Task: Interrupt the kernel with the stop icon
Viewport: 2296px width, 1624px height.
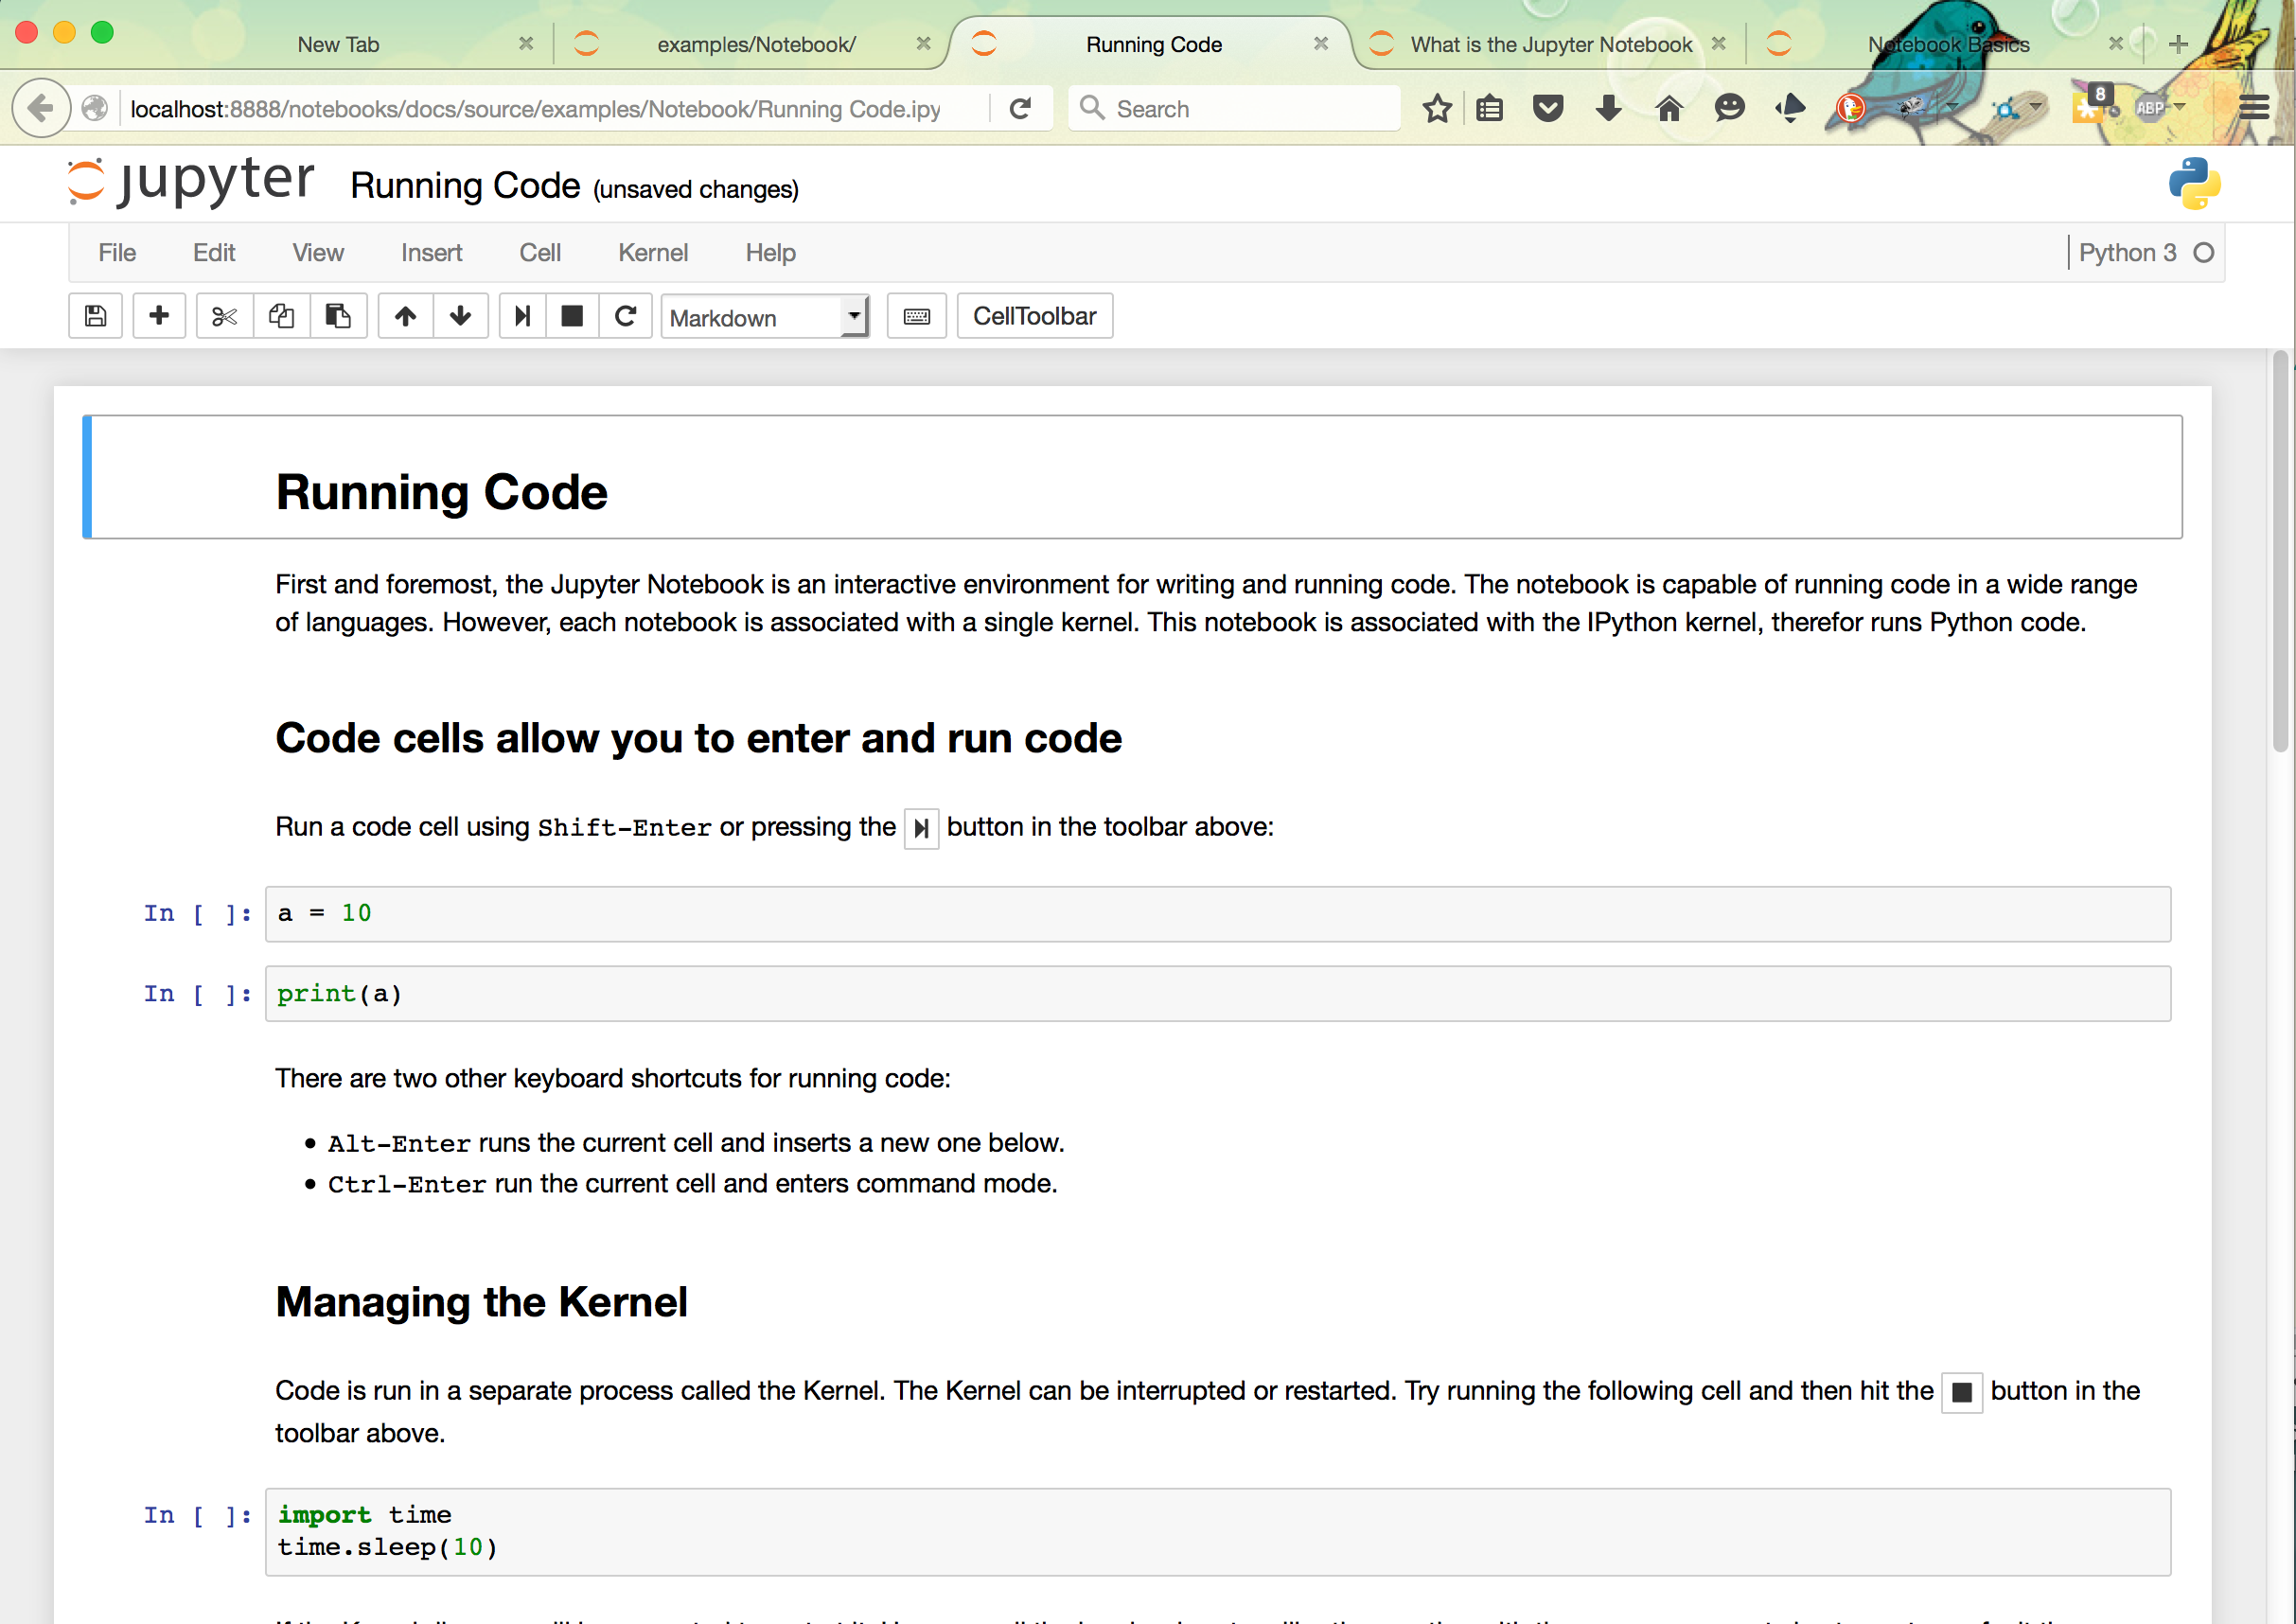Action: click(x=572, y=316)
